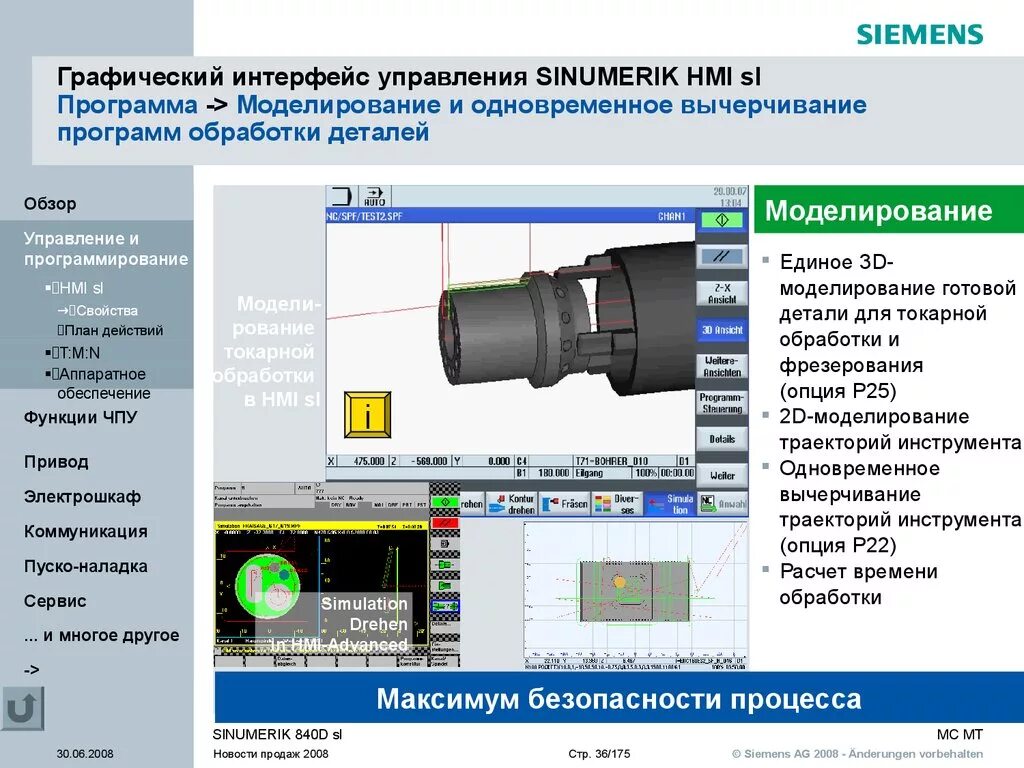Click green start icon in HMI-Advanced panel

(x=445, y=502)
